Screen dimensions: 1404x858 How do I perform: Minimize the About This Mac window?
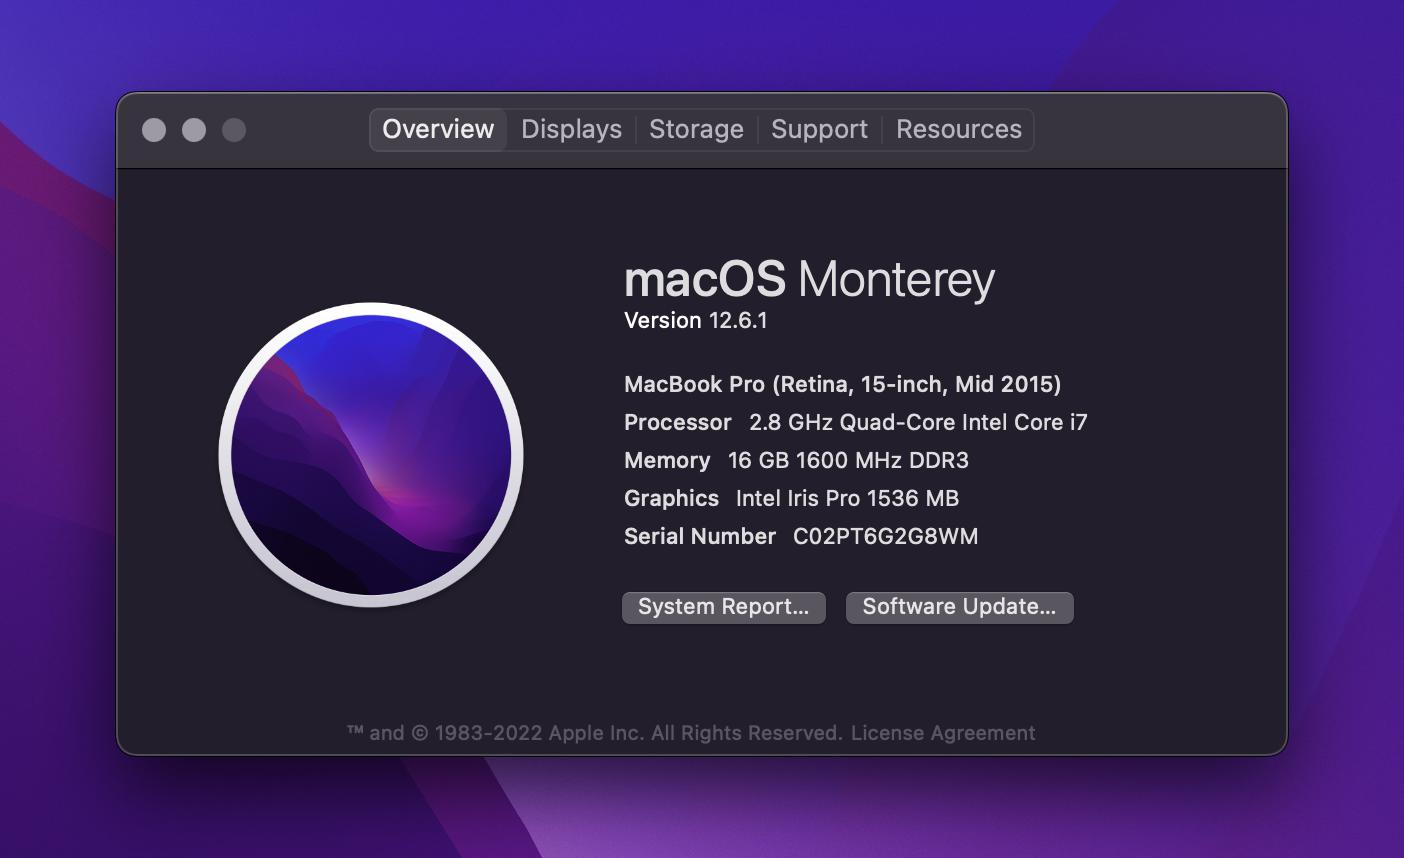(194, 130)
